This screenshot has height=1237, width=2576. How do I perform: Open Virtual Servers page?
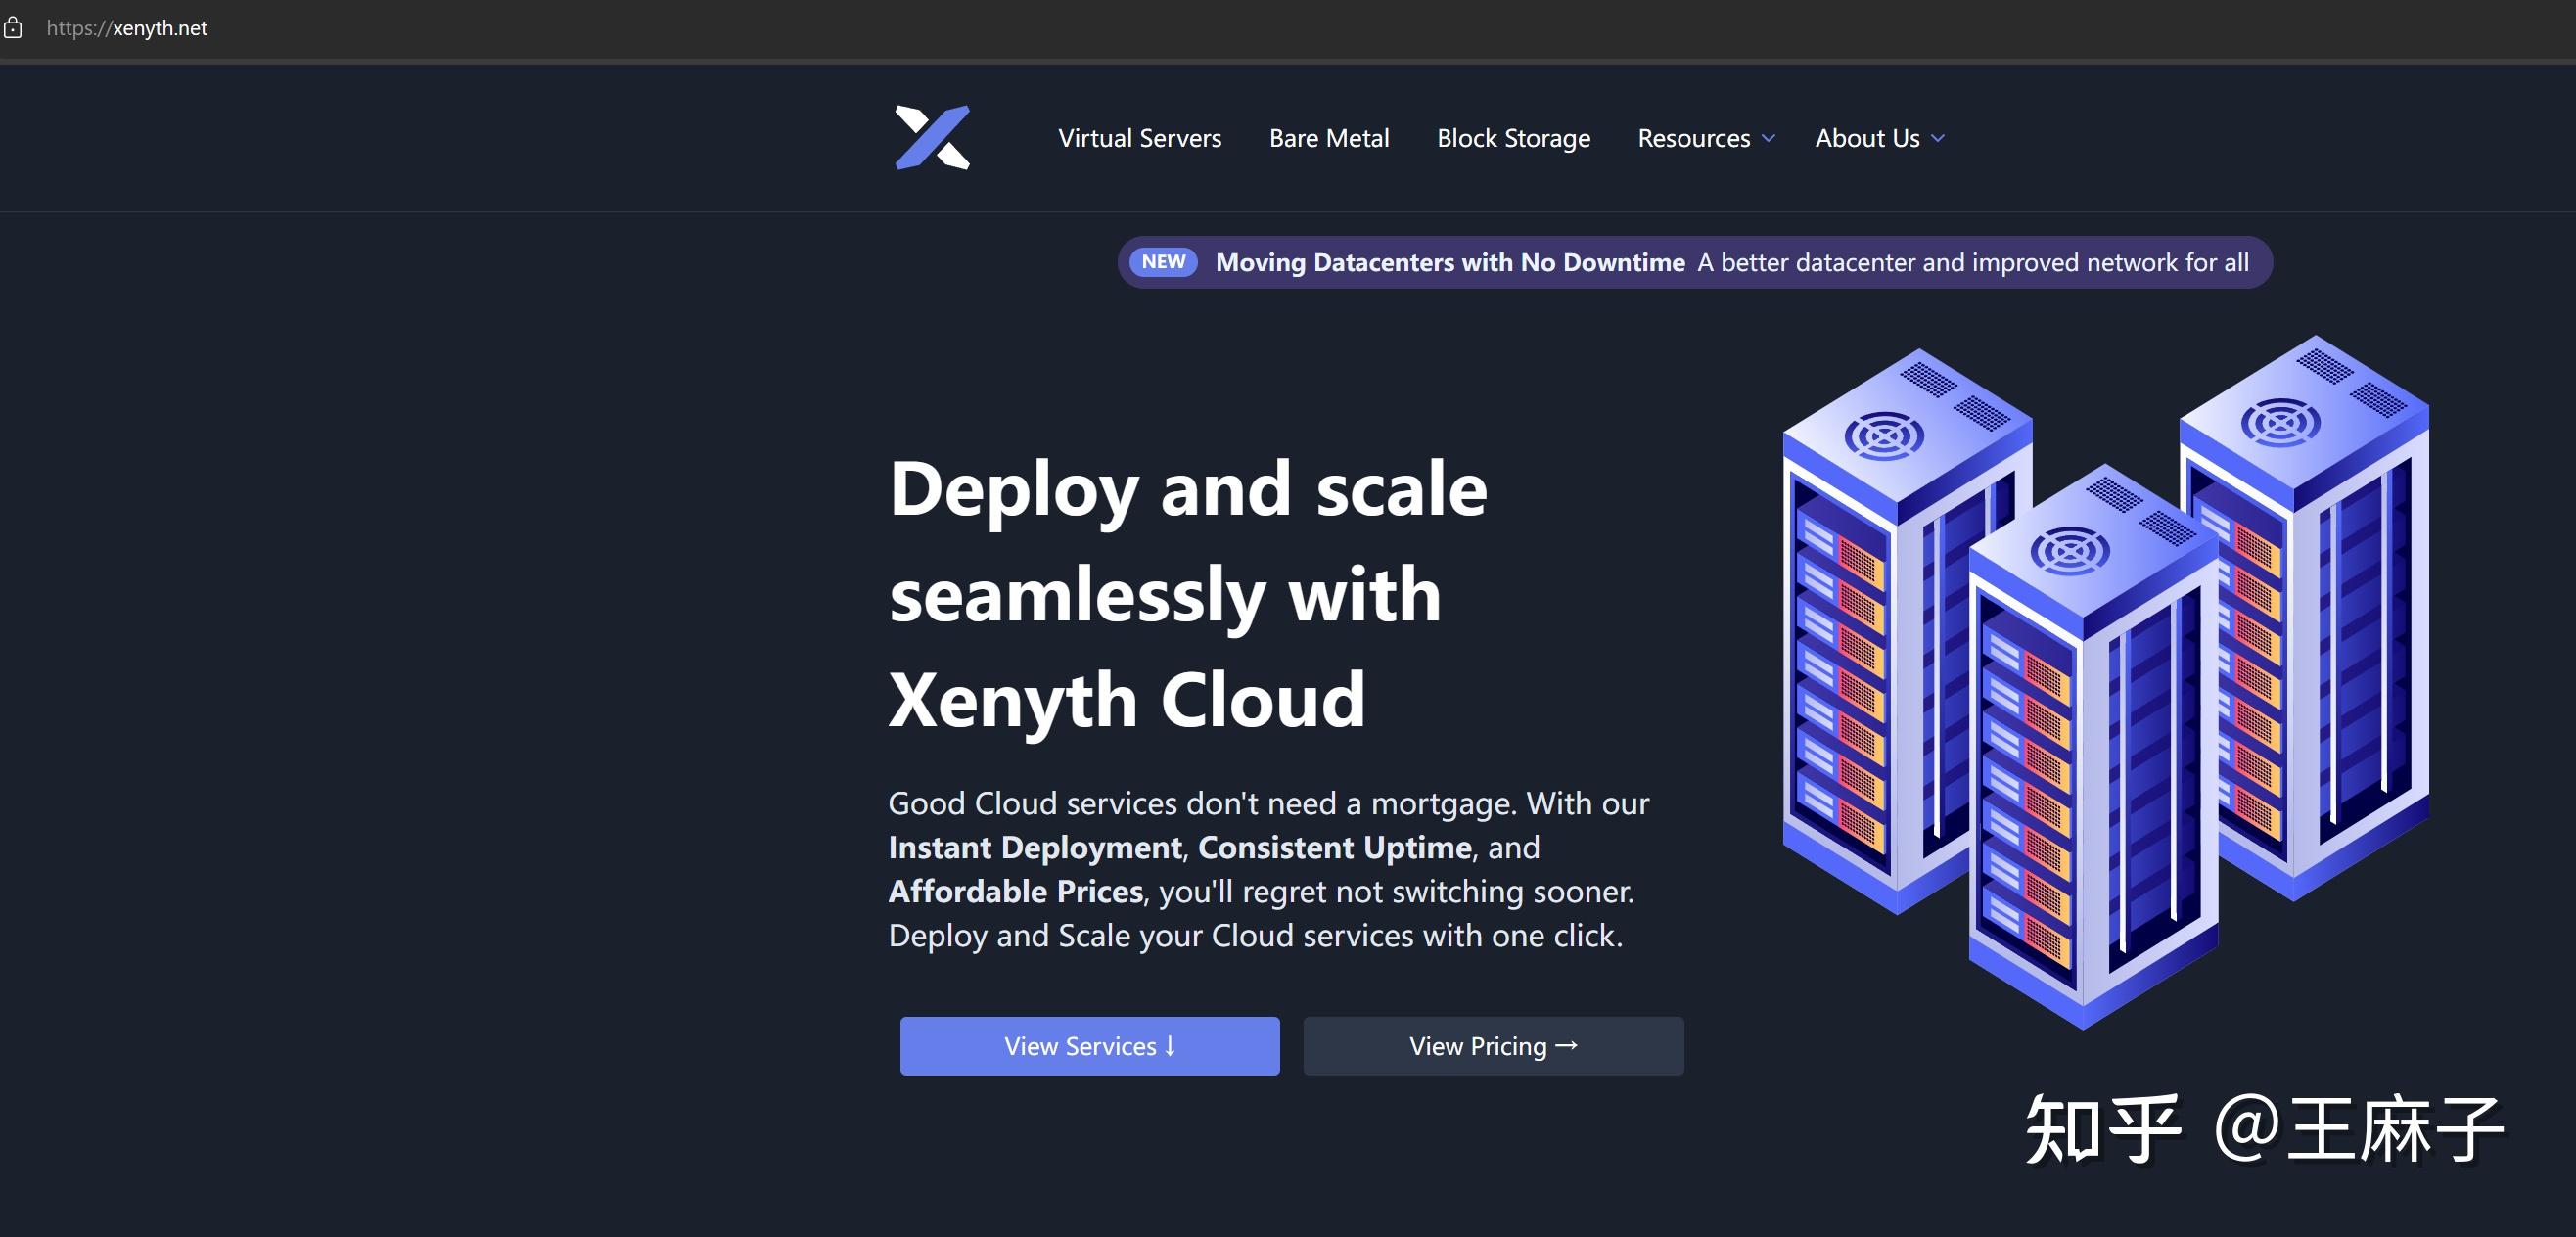(x=1140, y=138)
